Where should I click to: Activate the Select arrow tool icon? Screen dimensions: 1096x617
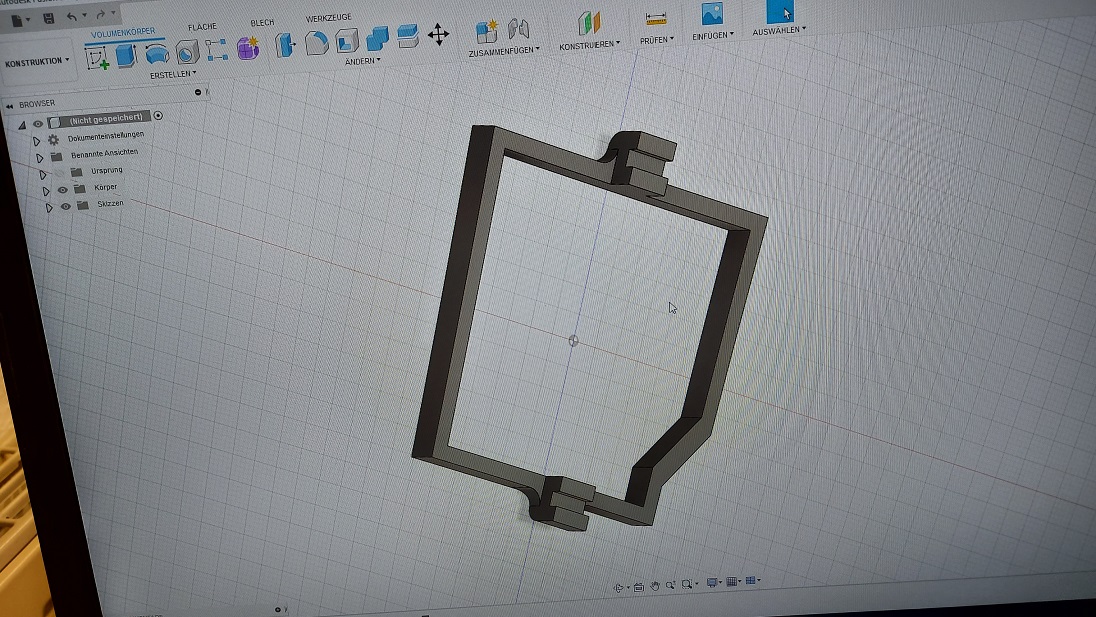tap(780, 11)
